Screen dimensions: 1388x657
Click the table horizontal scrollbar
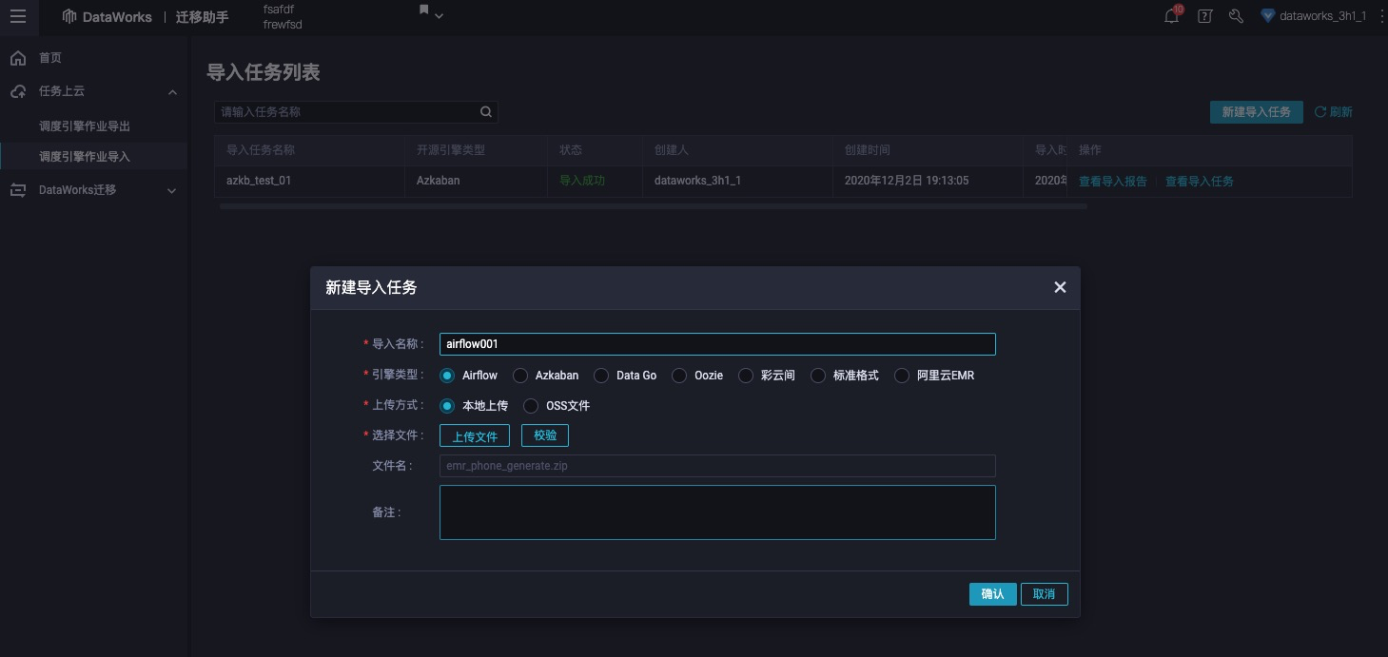tap(653, 206)
